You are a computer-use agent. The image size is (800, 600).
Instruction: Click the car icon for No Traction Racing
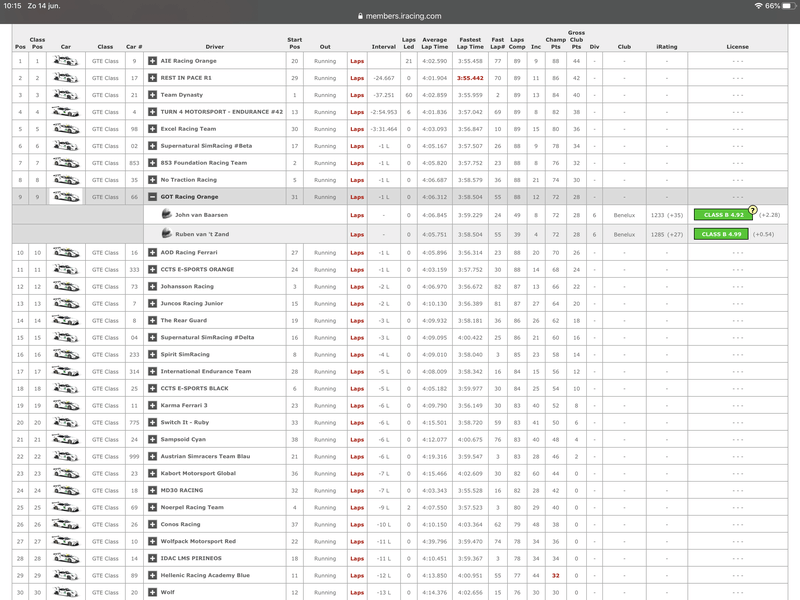[x=66, y=180]
